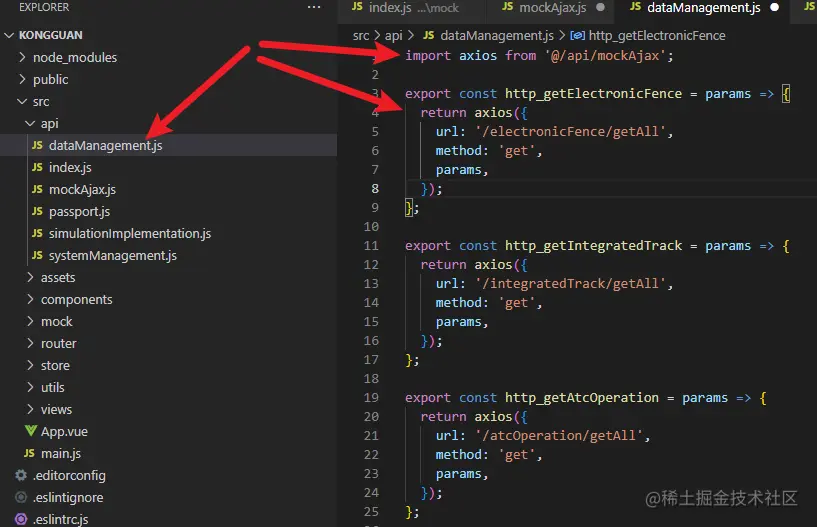Click dataManagement.js in the breadcrumb
The image size is (817, 527).
tap(497, 35)
